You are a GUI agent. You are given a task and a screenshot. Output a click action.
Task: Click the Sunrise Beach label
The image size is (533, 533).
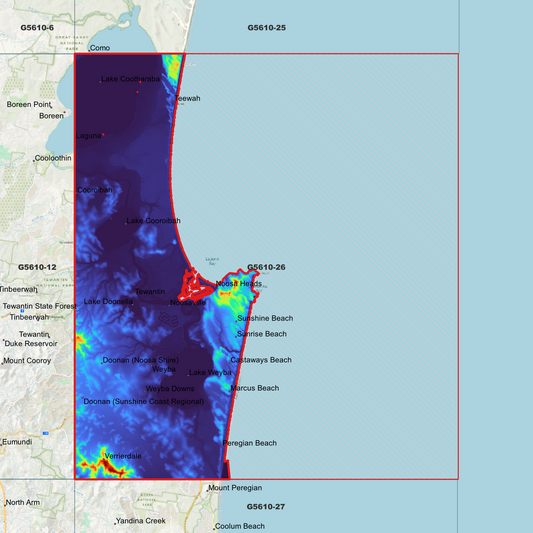point(262,334)
